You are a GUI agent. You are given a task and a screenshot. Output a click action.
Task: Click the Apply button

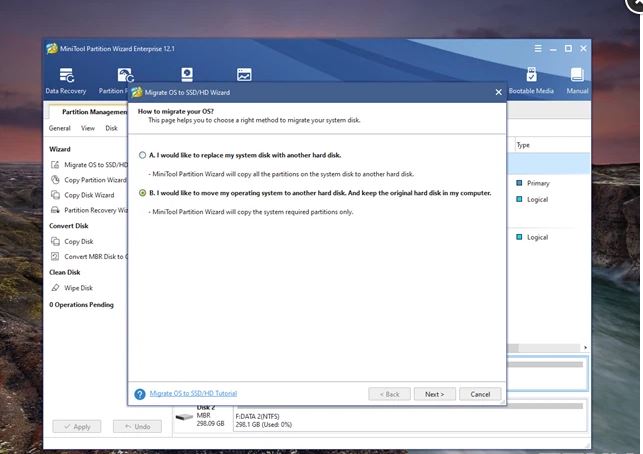77,427
